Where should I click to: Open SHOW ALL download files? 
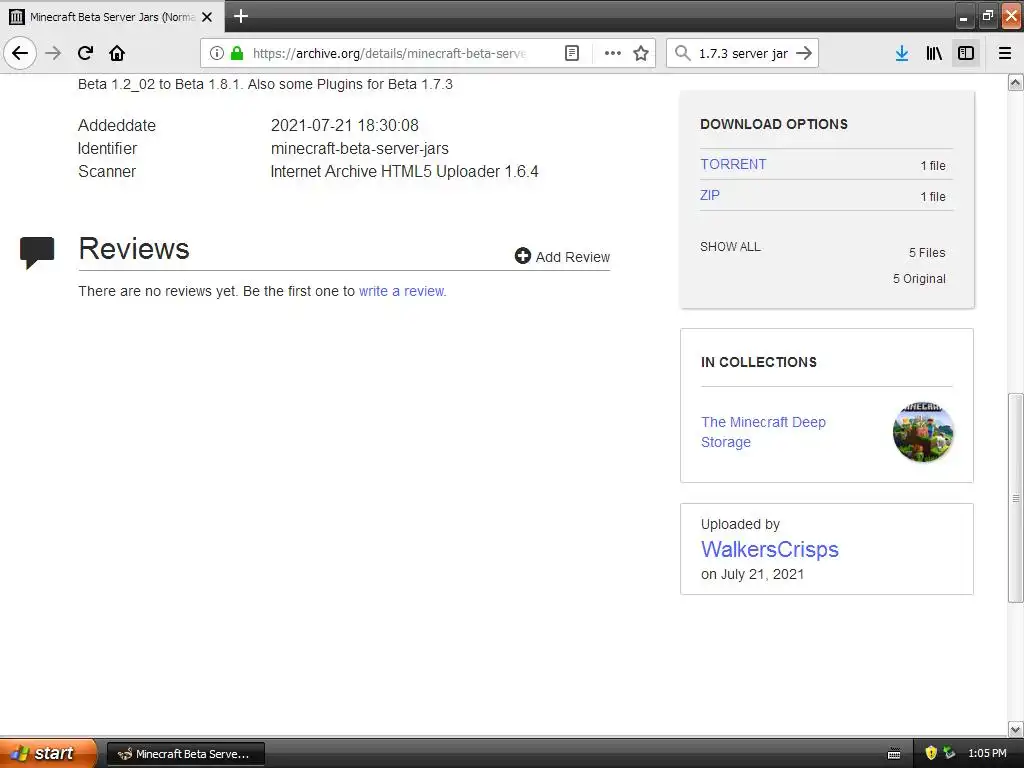click(x=730, y=247)
